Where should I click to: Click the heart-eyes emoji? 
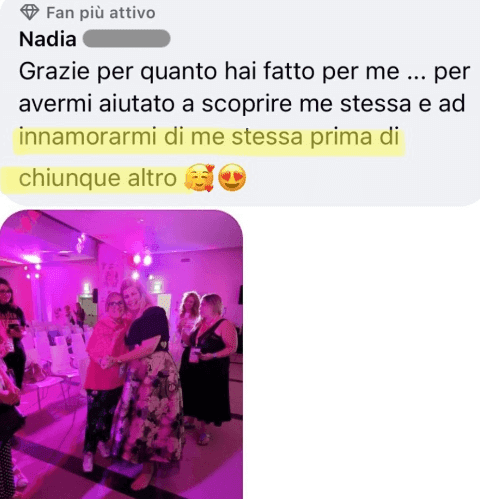232,178
